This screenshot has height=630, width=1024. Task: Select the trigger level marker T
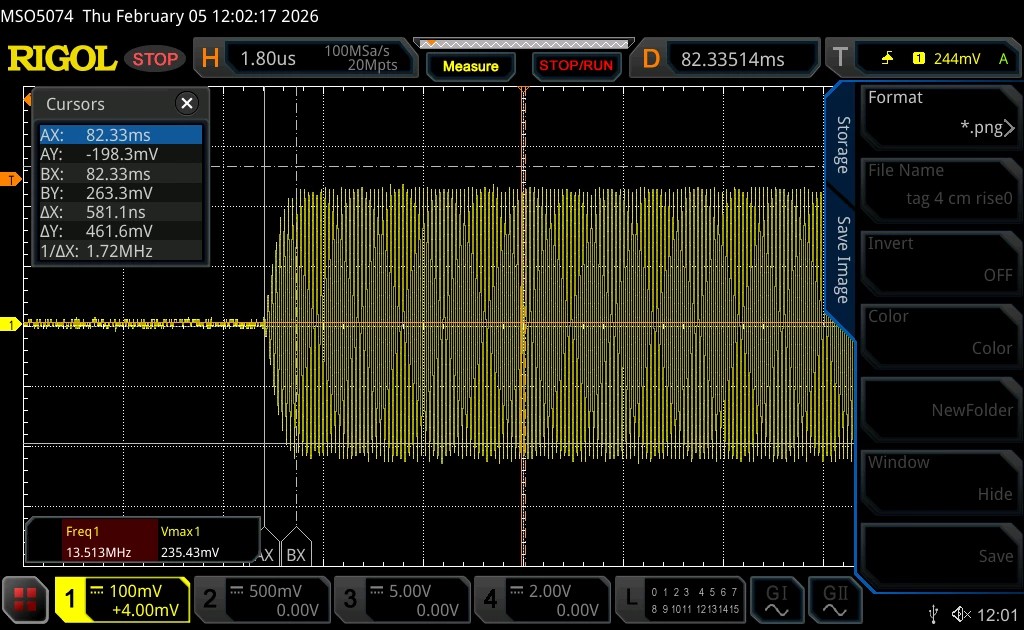coord(10,179)
